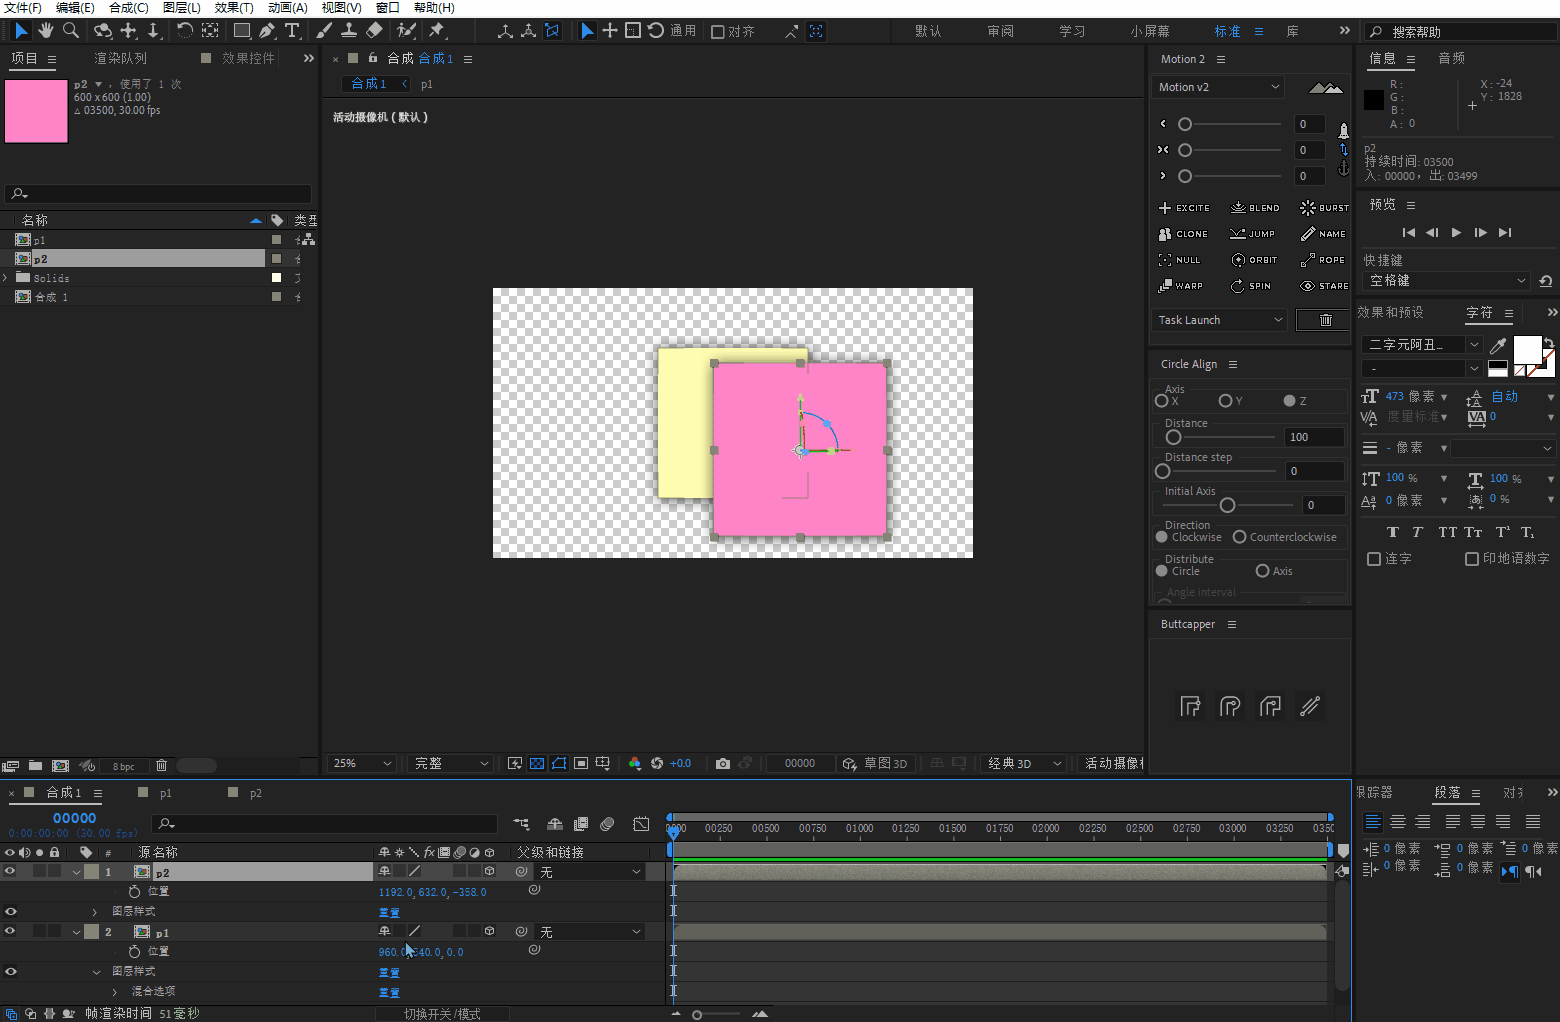This screenshot has width=1560, height=1022.
Task: Switch to the 小屏幕 workspace
Action: [x=1150, y=31]
